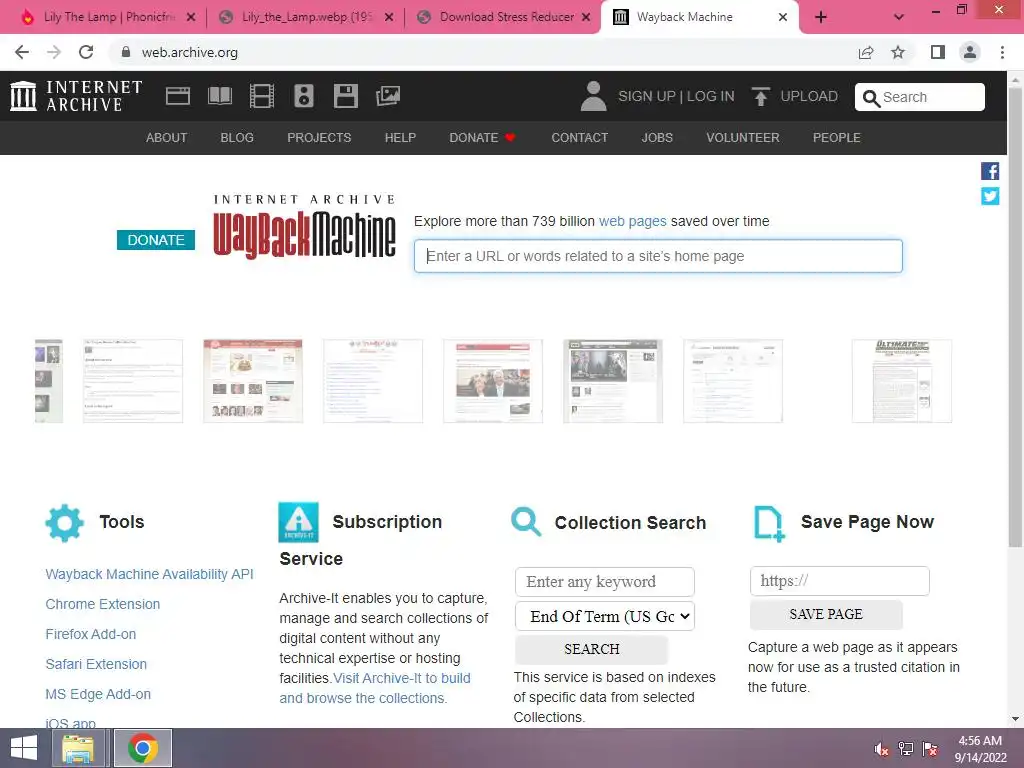Image resolution: width=1024 pixels, height=768 pixels.
Task: Bookmark this page with star icon
Action: tap(898, 52)
